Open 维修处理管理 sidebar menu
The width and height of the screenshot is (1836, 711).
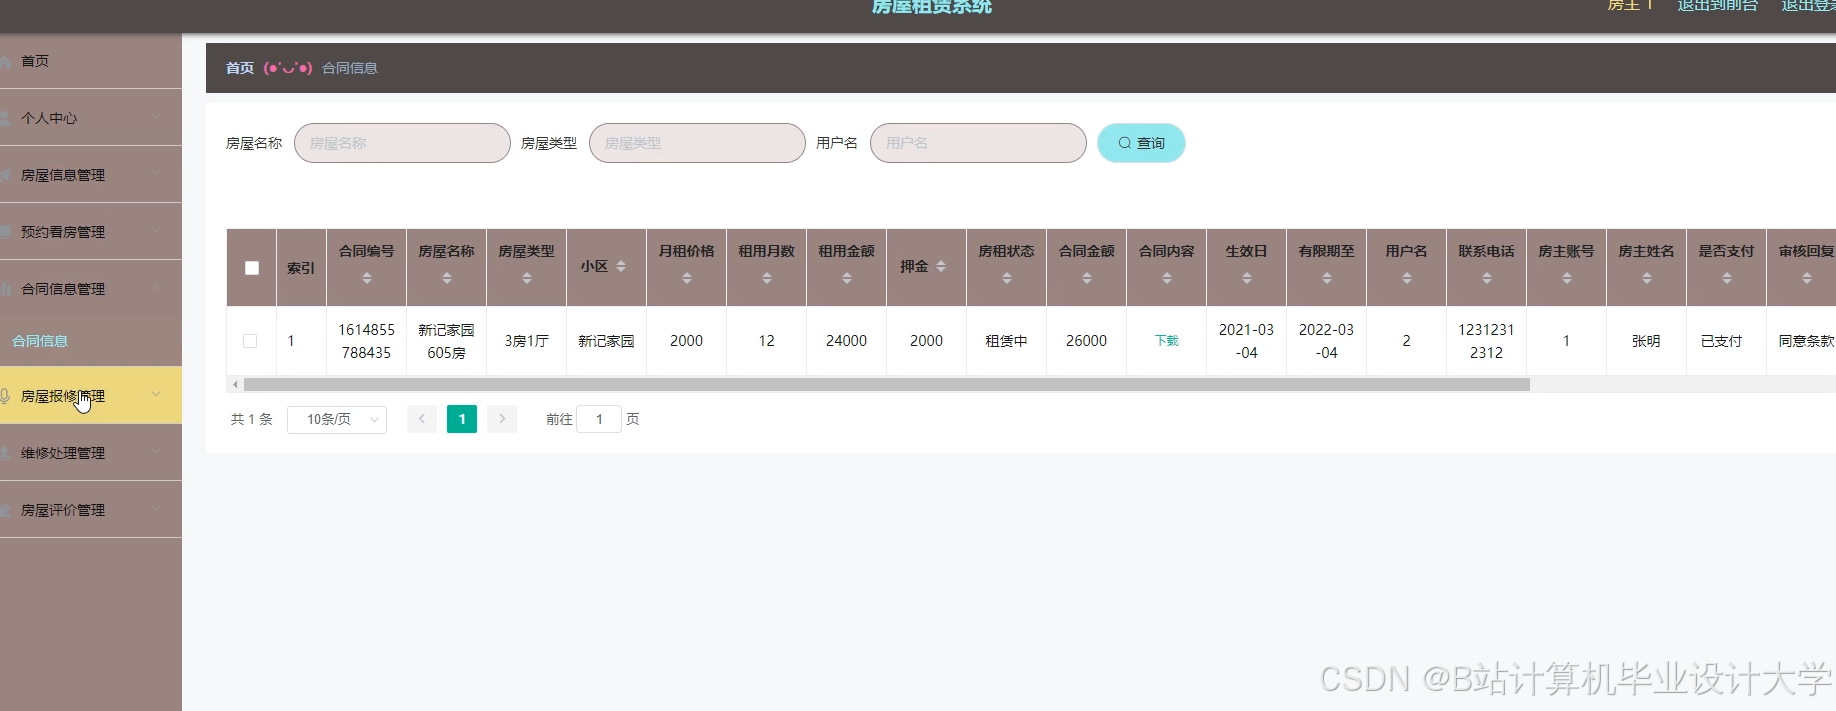[91, 453]
